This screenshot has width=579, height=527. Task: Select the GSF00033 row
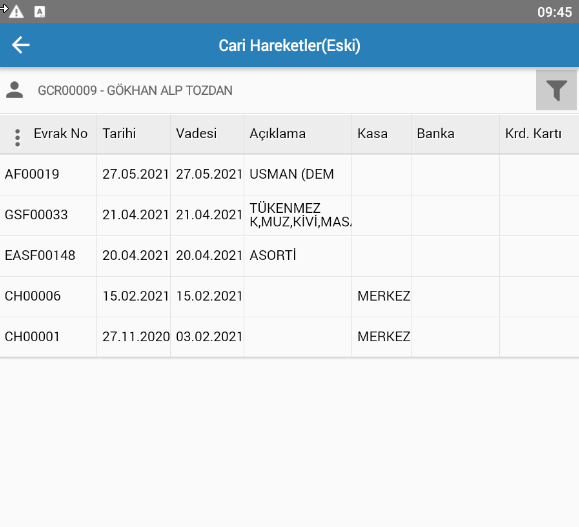tap(290, 215)
